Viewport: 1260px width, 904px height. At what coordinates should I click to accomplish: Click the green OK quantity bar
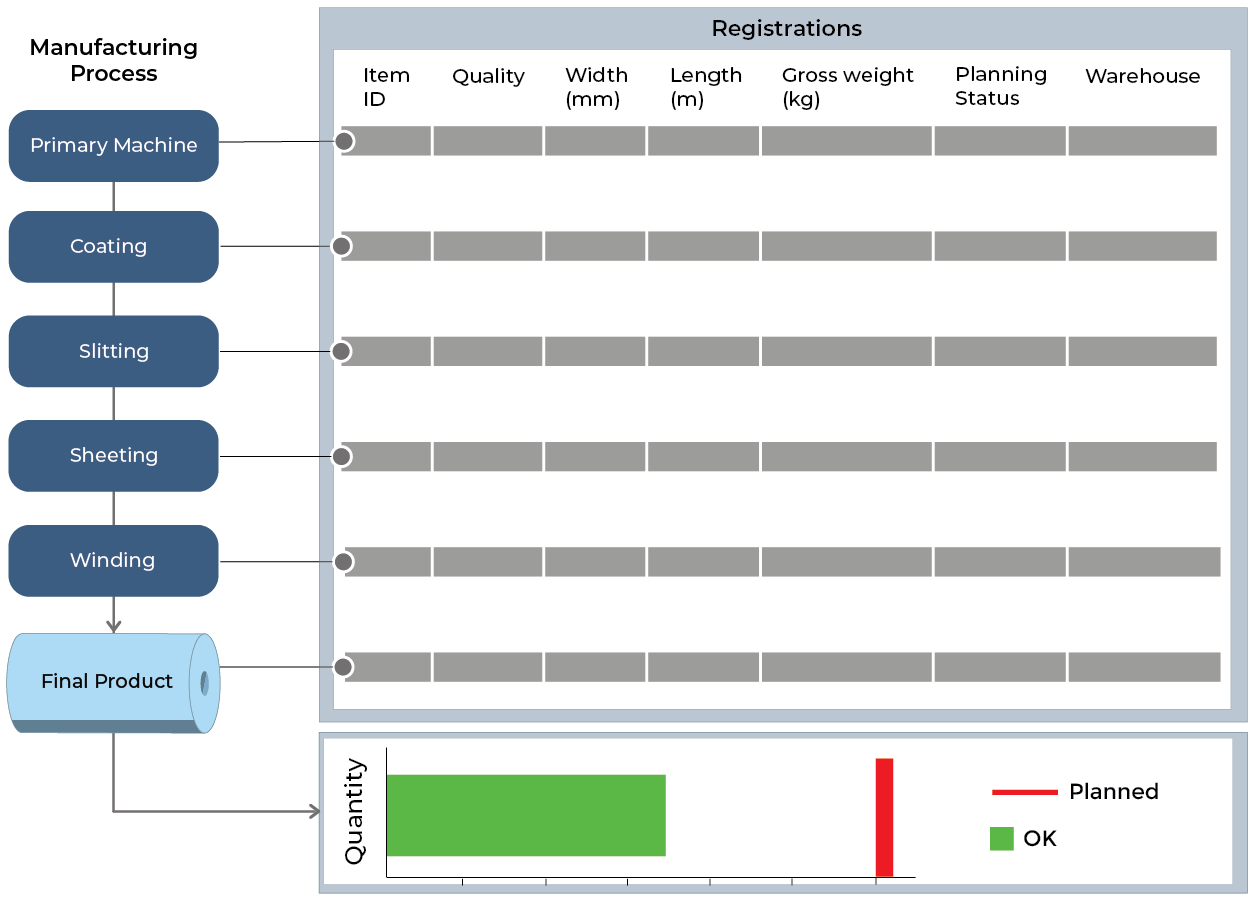(x=525, y=815)
